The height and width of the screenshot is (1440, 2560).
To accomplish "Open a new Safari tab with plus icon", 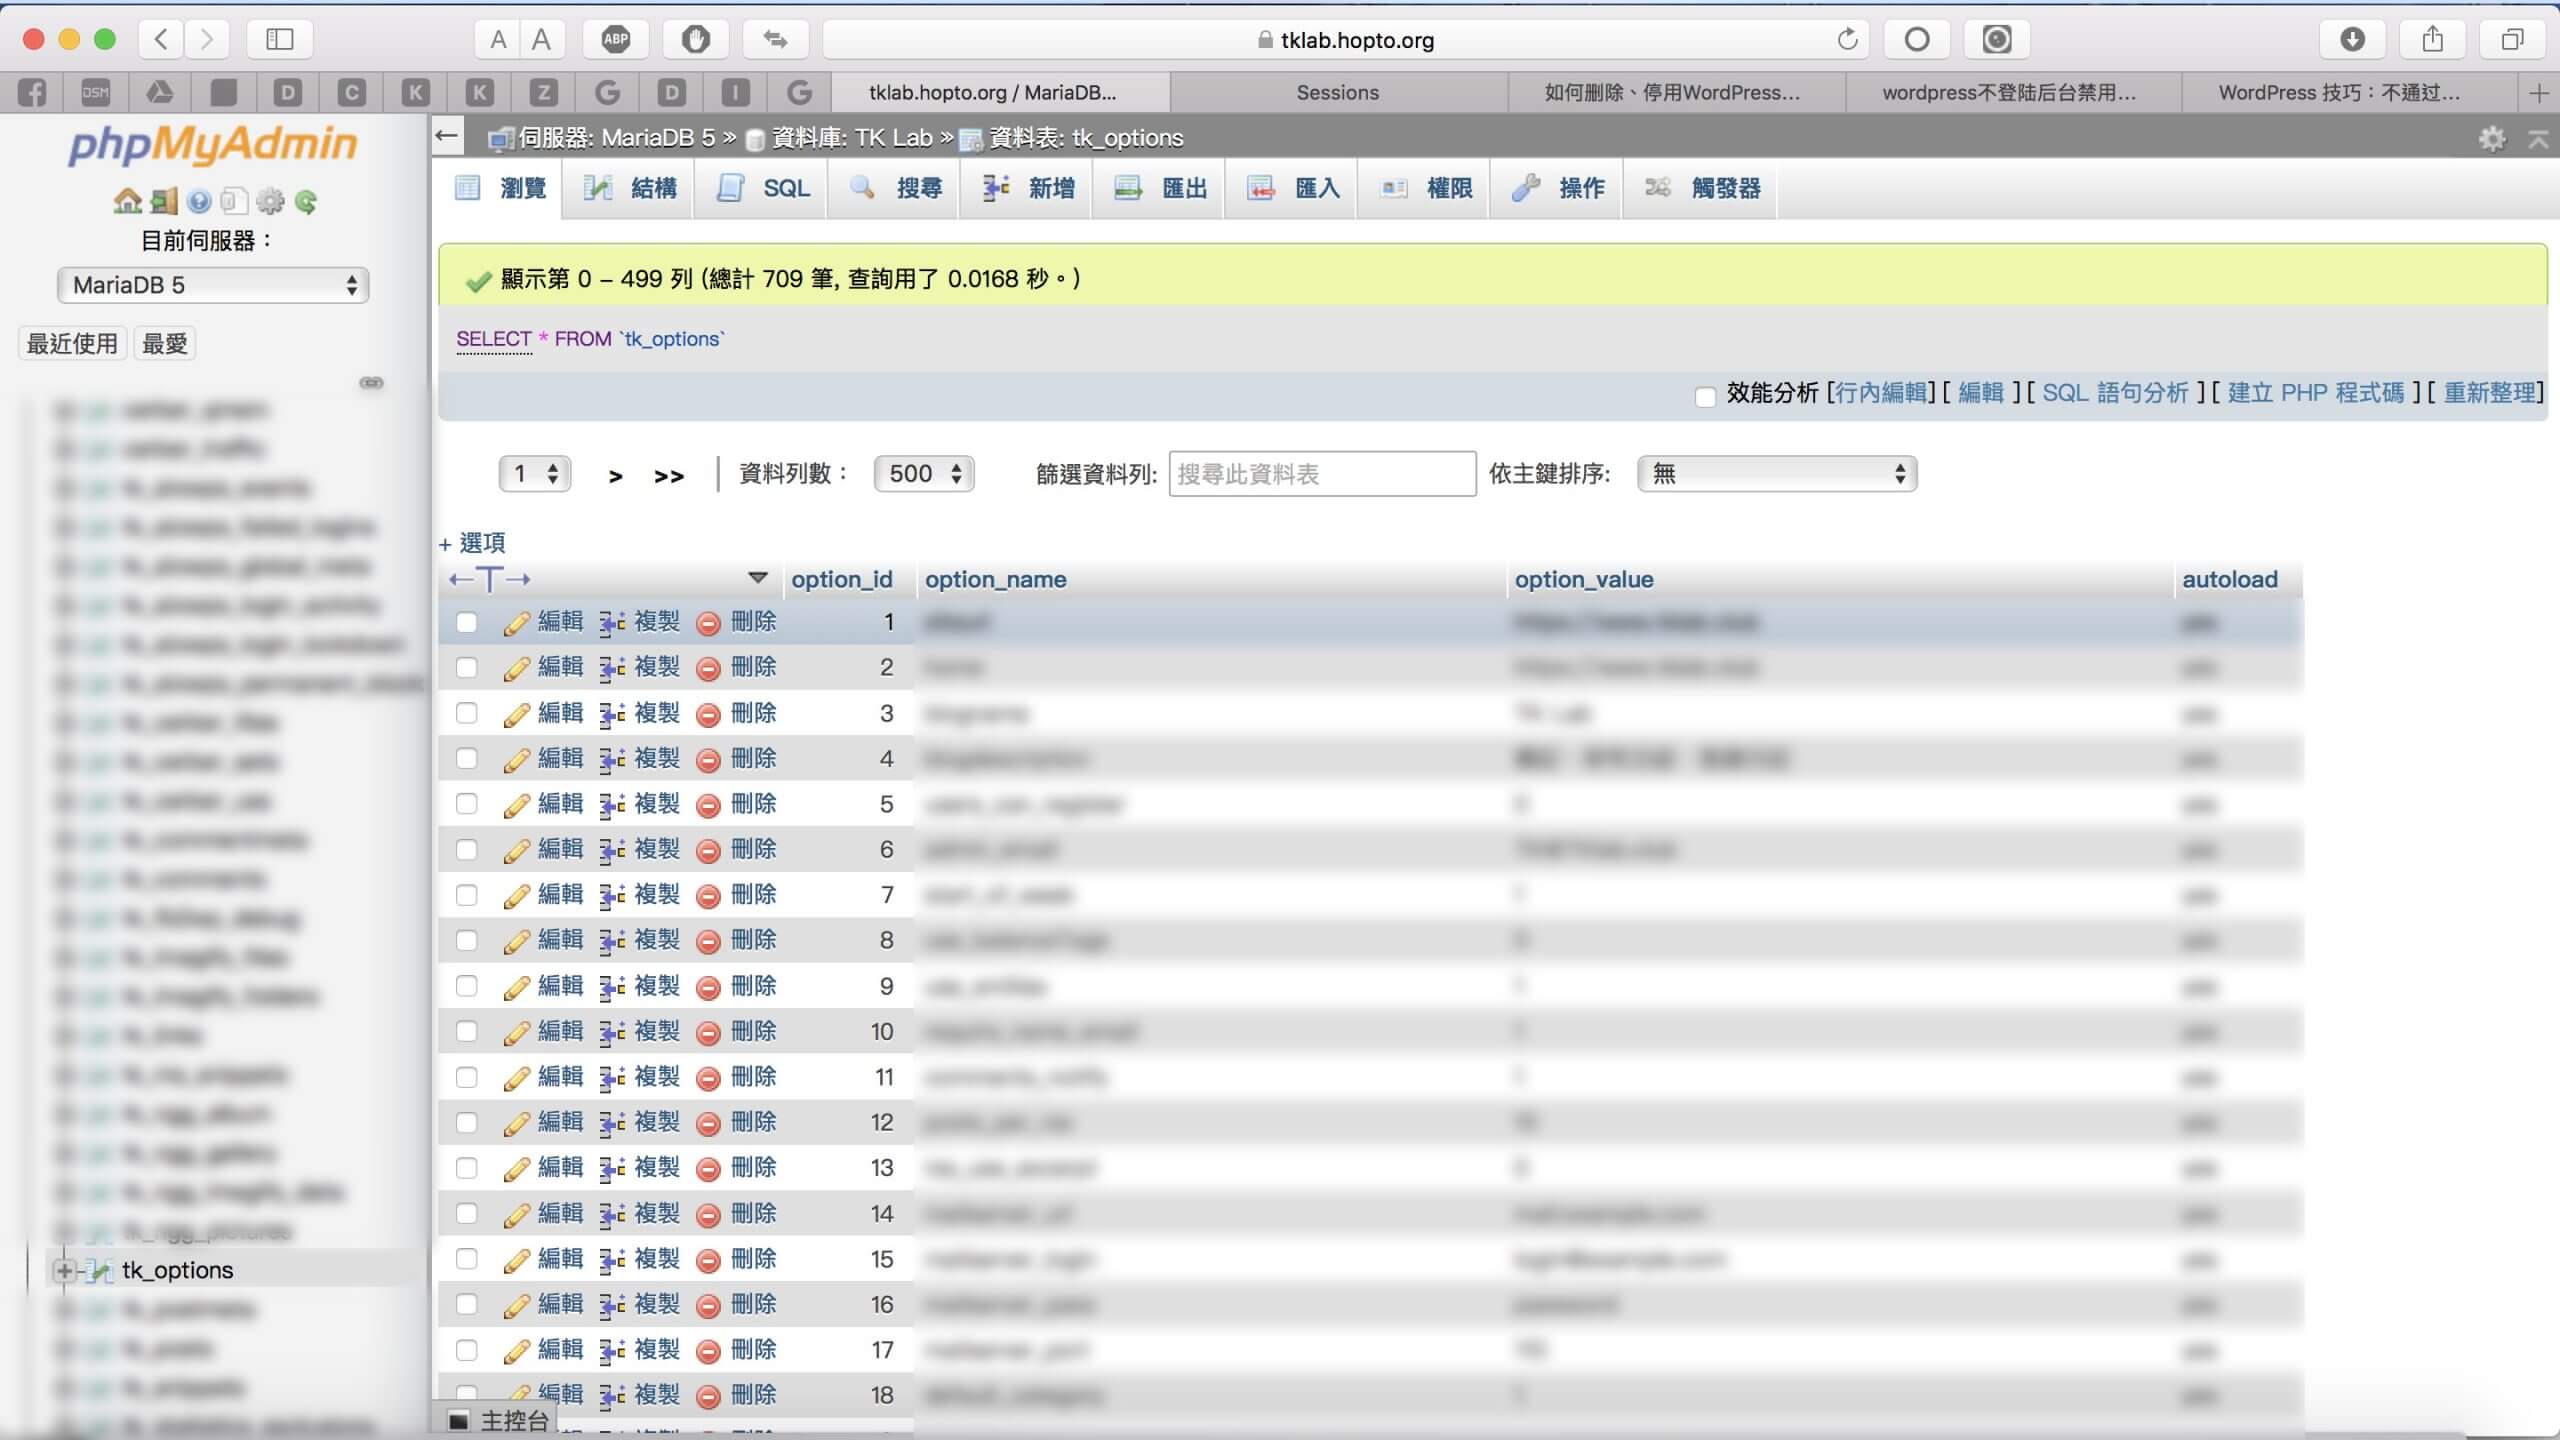I will pyautogui.click(x=2538, y=93).
